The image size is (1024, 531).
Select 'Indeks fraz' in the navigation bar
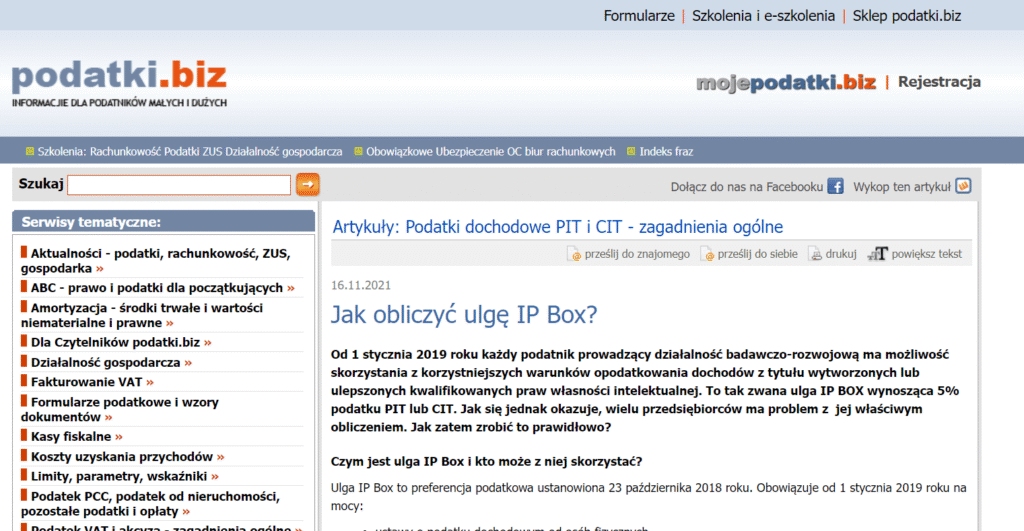[666, 152]
